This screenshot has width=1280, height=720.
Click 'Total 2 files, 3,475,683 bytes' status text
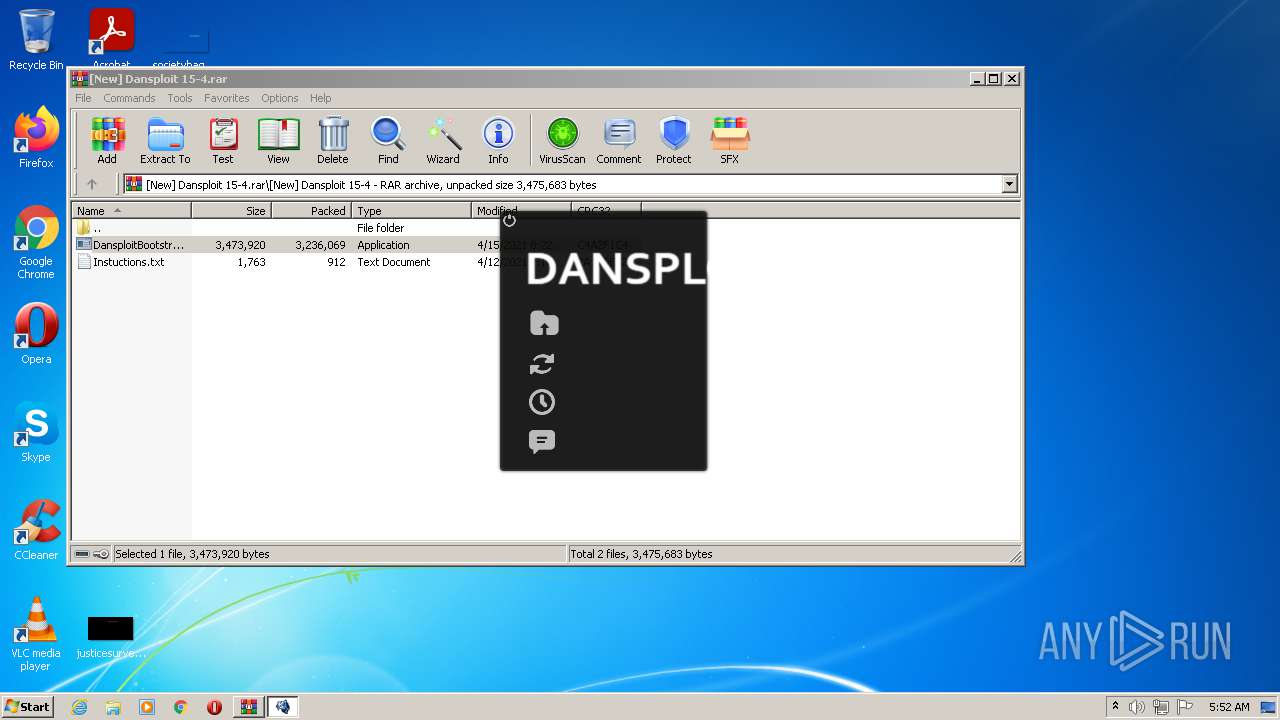[641, 554]
